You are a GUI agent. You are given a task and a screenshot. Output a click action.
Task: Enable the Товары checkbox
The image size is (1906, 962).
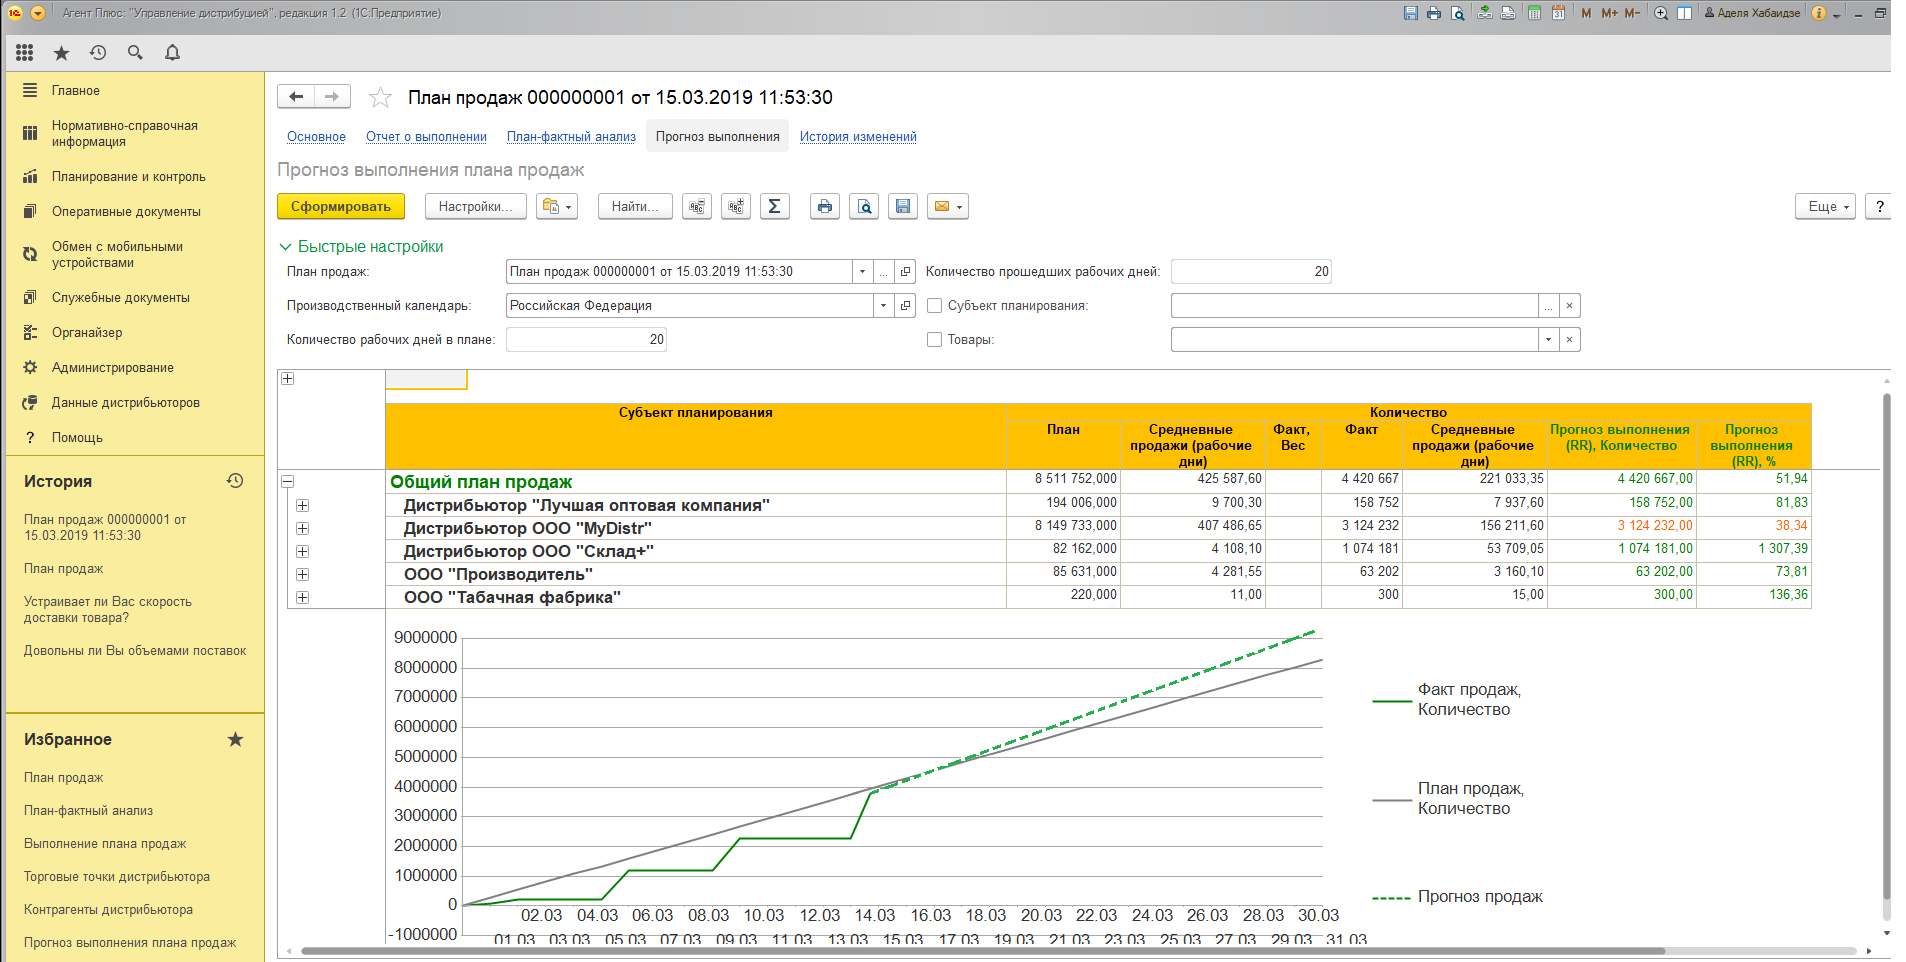point(935,340)
